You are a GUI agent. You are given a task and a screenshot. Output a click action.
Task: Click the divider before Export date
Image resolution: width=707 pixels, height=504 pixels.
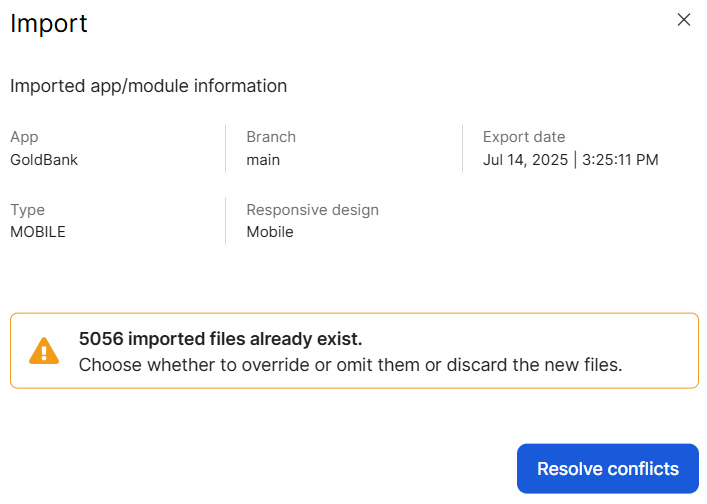(462, 149)
